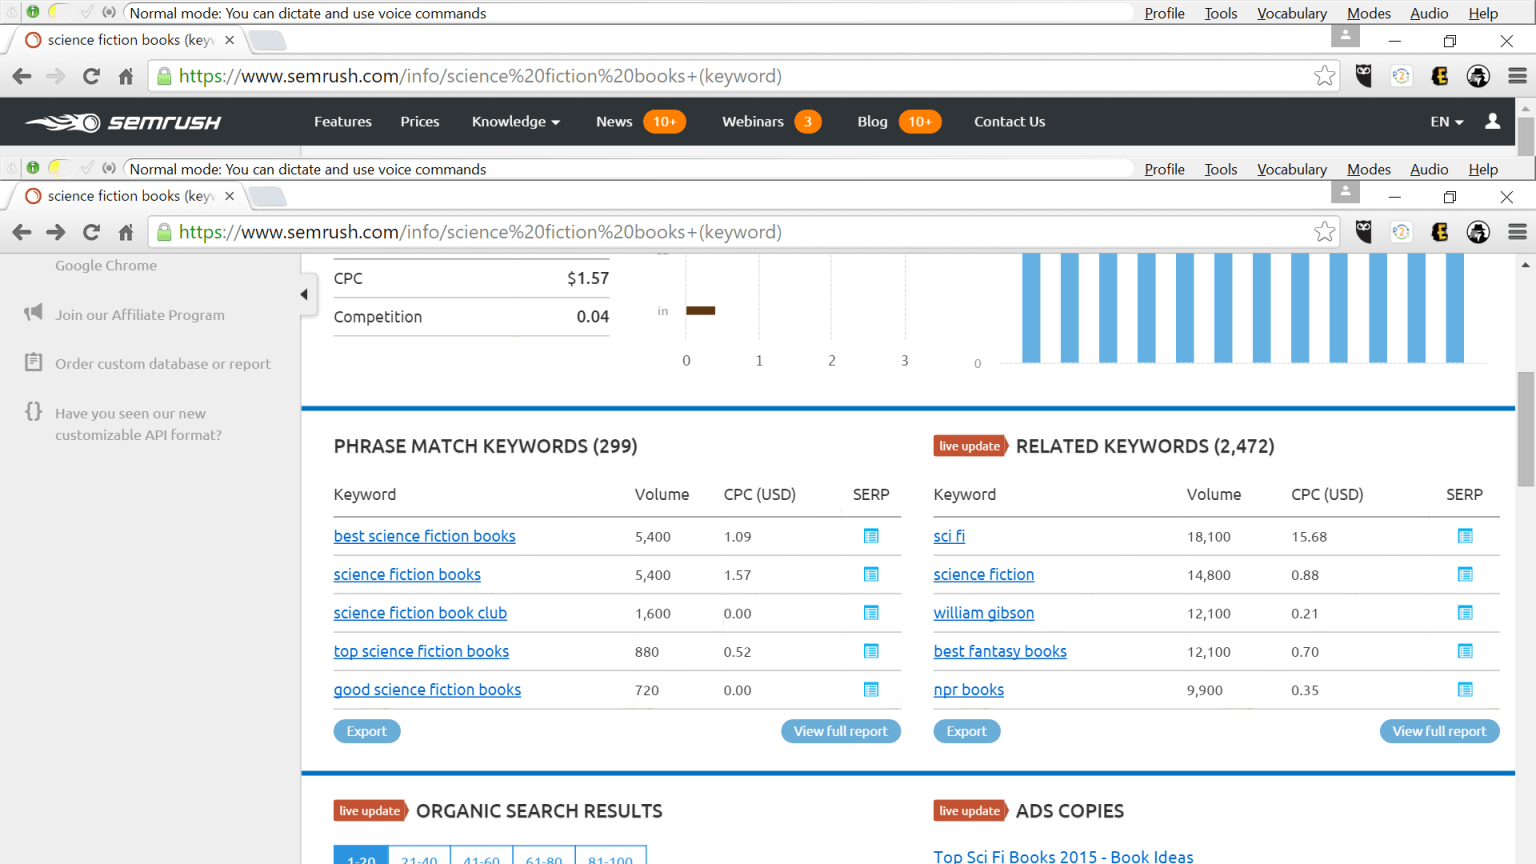Open the 'science fiction book club' keyword link

[420, 613]
